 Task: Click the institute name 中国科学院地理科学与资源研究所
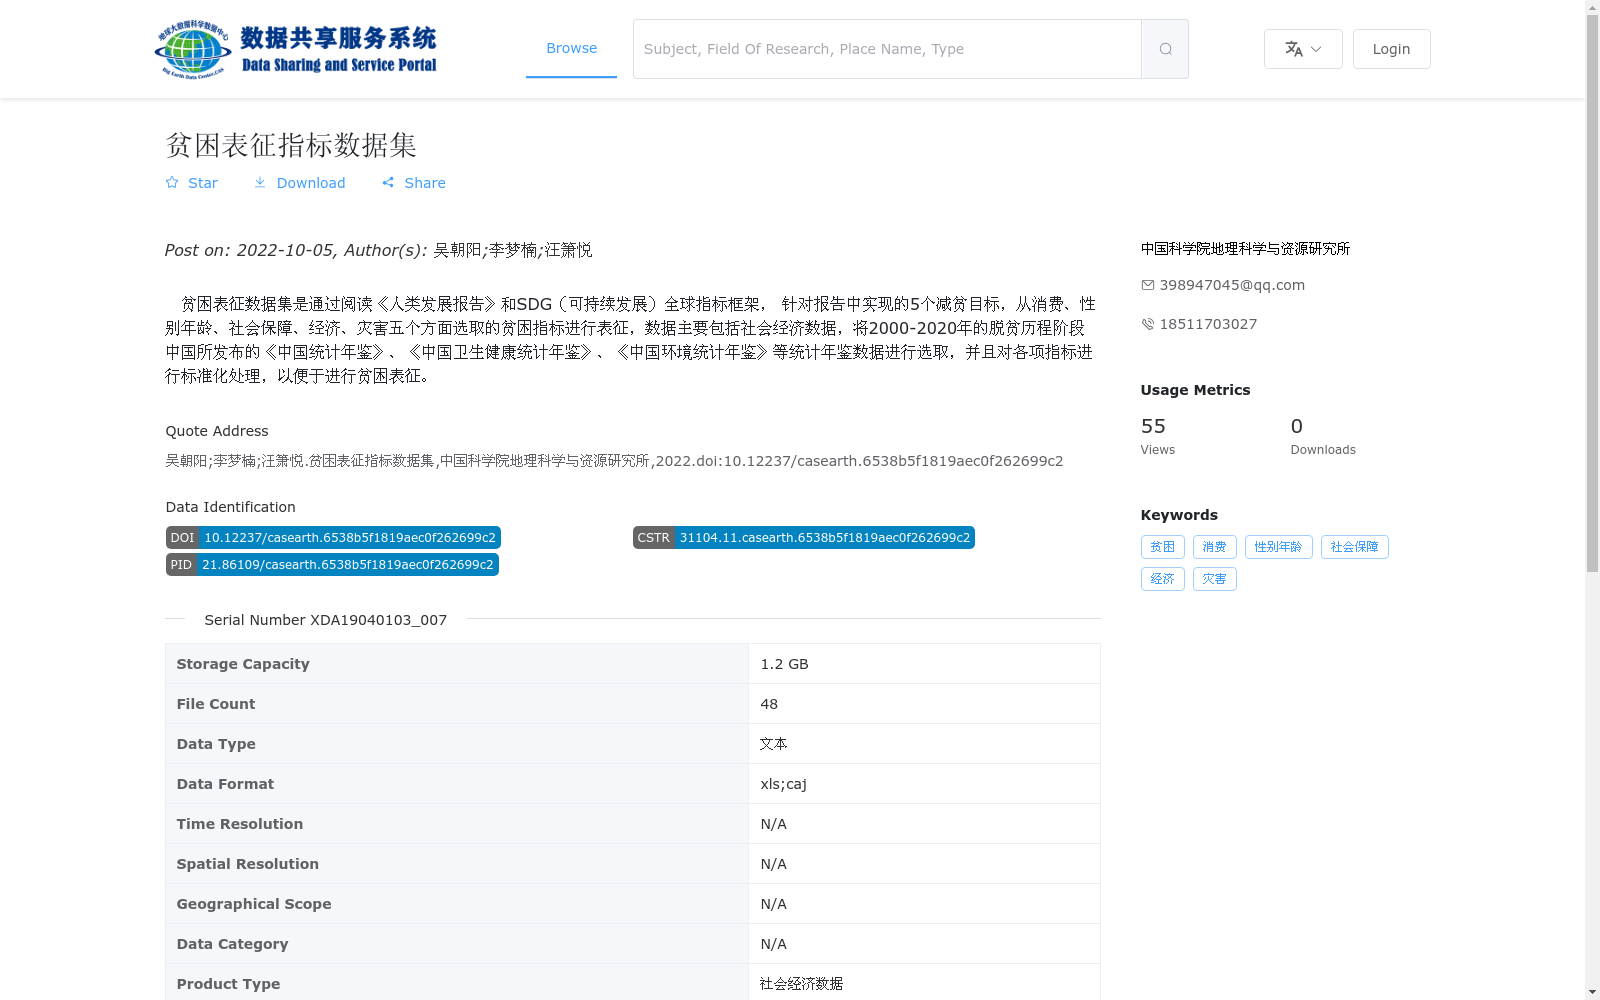point(1245,249)
